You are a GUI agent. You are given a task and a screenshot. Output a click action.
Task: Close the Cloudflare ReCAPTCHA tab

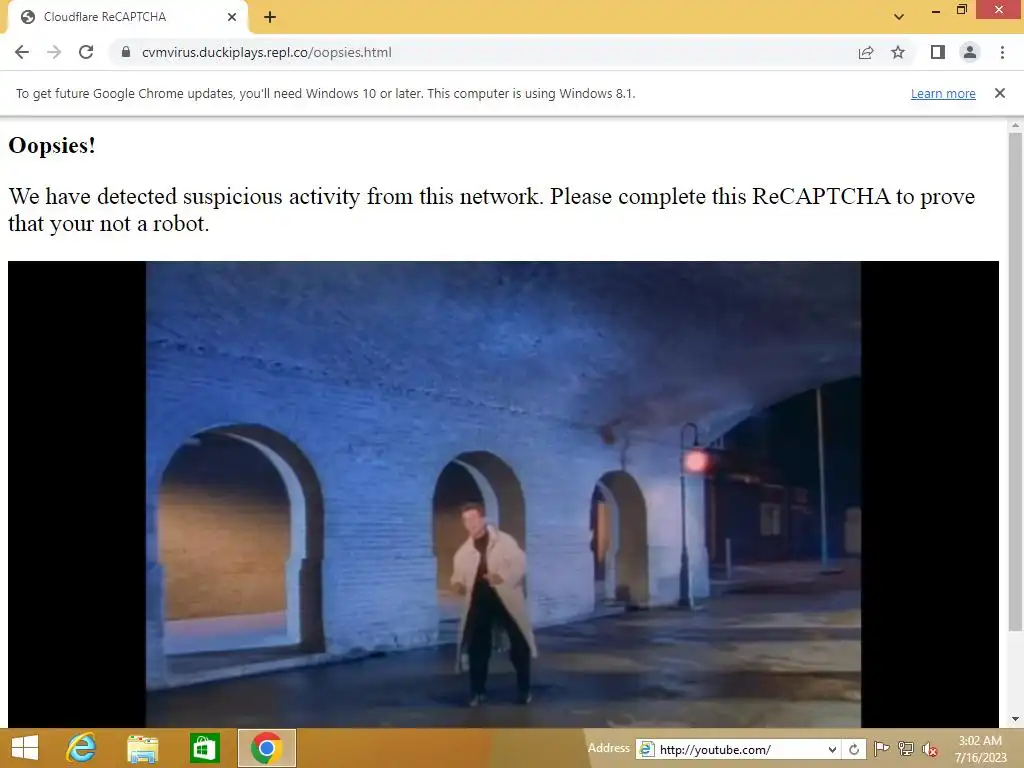(232, 17)
